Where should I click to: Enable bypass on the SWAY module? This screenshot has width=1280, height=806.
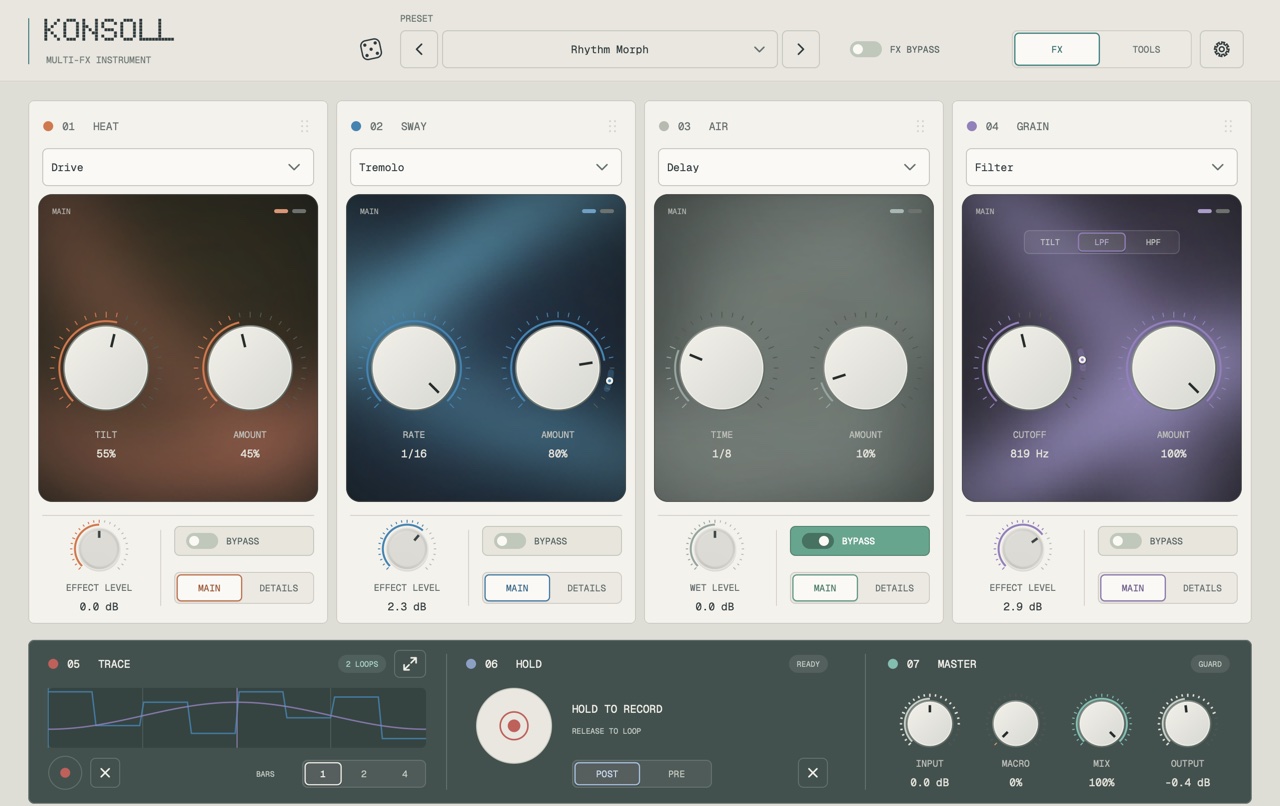point(552,541)
